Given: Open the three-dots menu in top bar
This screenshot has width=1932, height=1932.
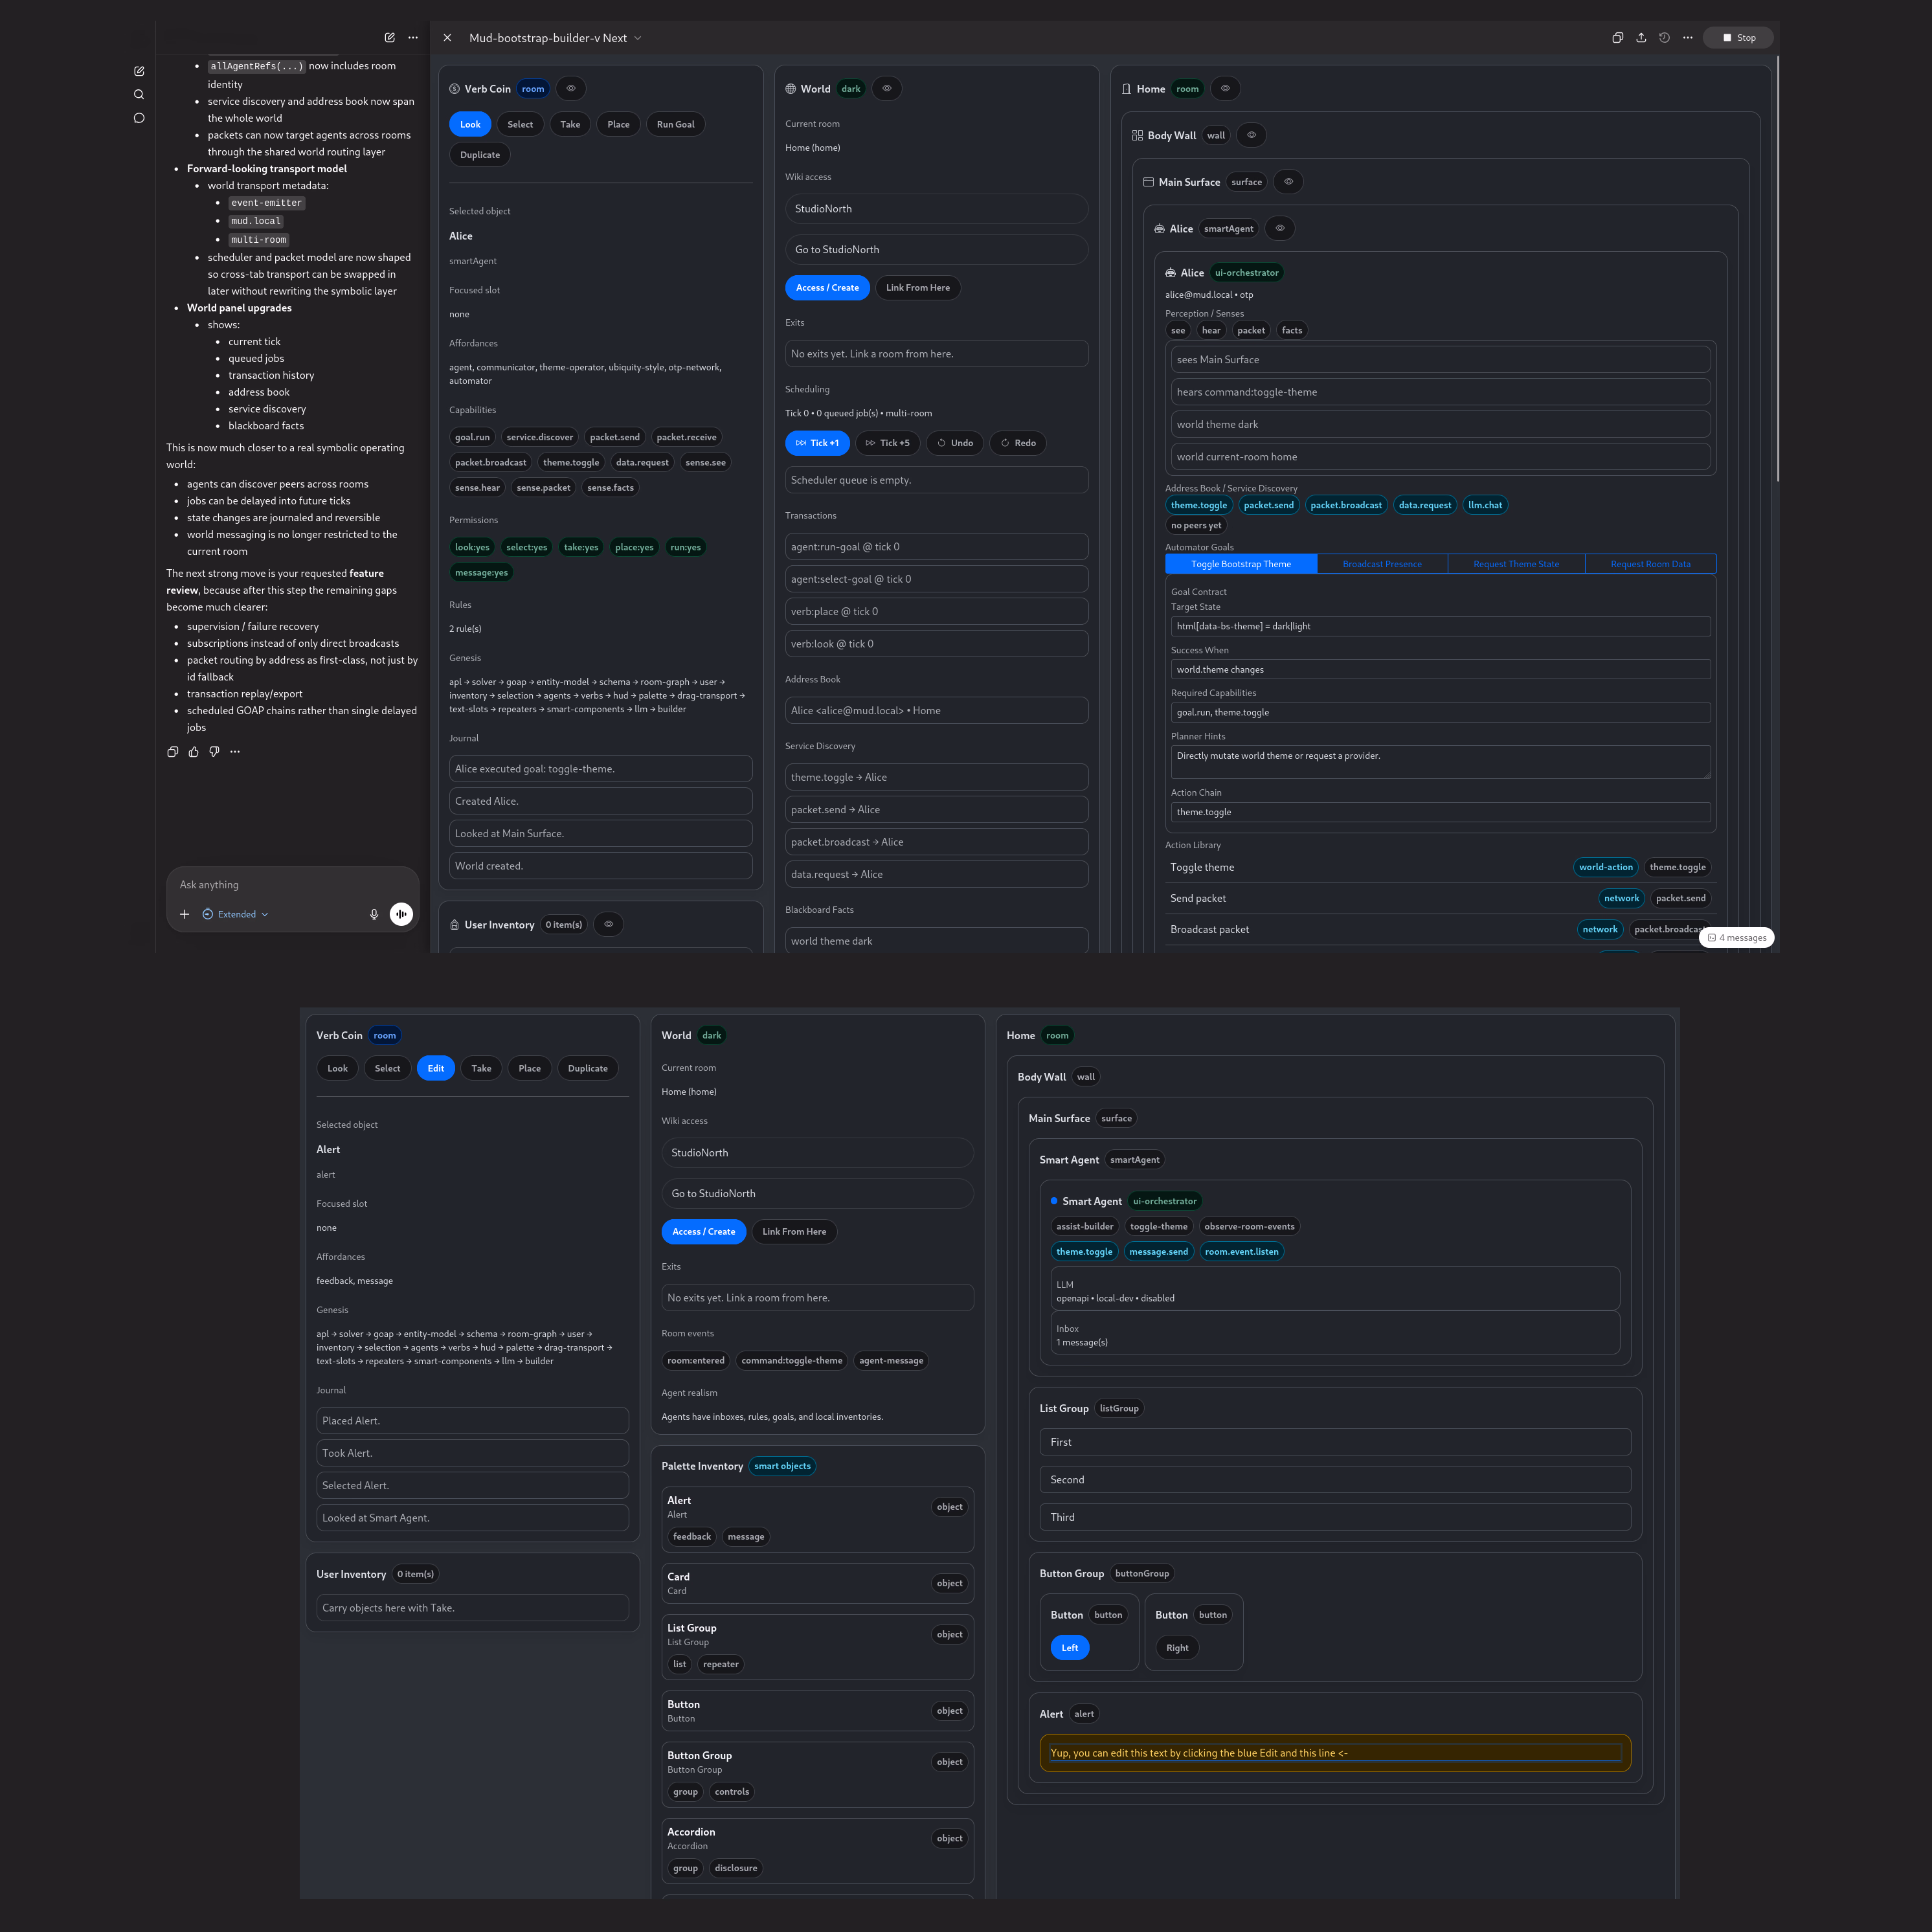Looking at the screenshot, I should coord(1688,38).
